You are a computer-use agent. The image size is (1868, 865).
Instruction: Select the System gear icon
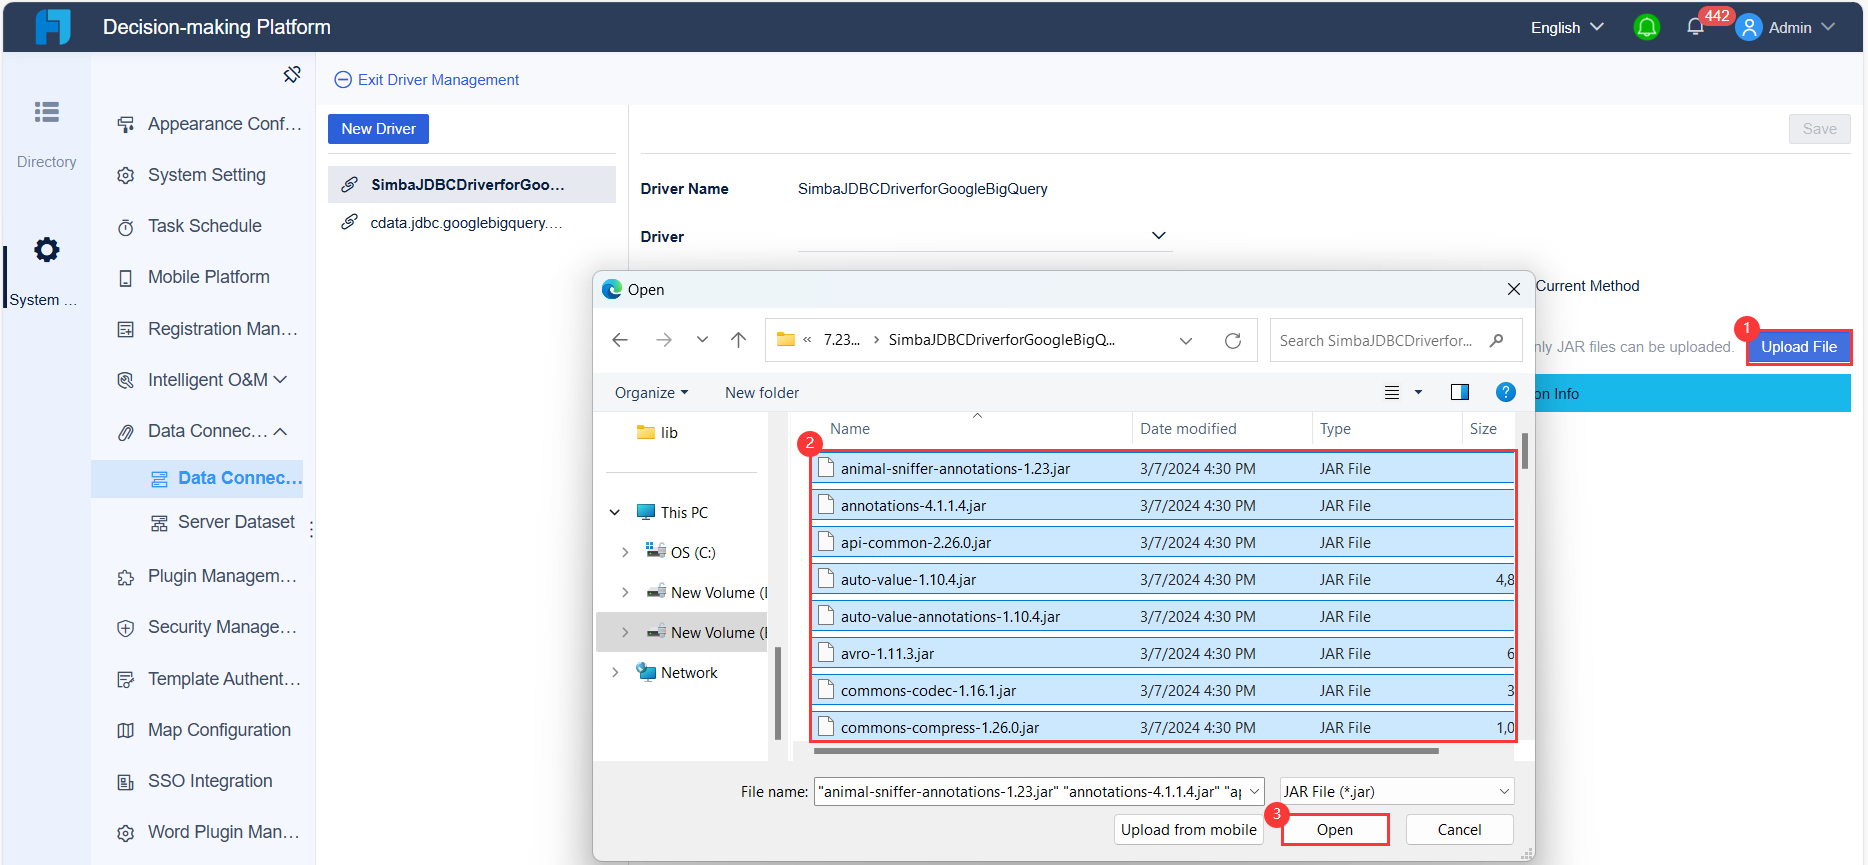[46, 249]
